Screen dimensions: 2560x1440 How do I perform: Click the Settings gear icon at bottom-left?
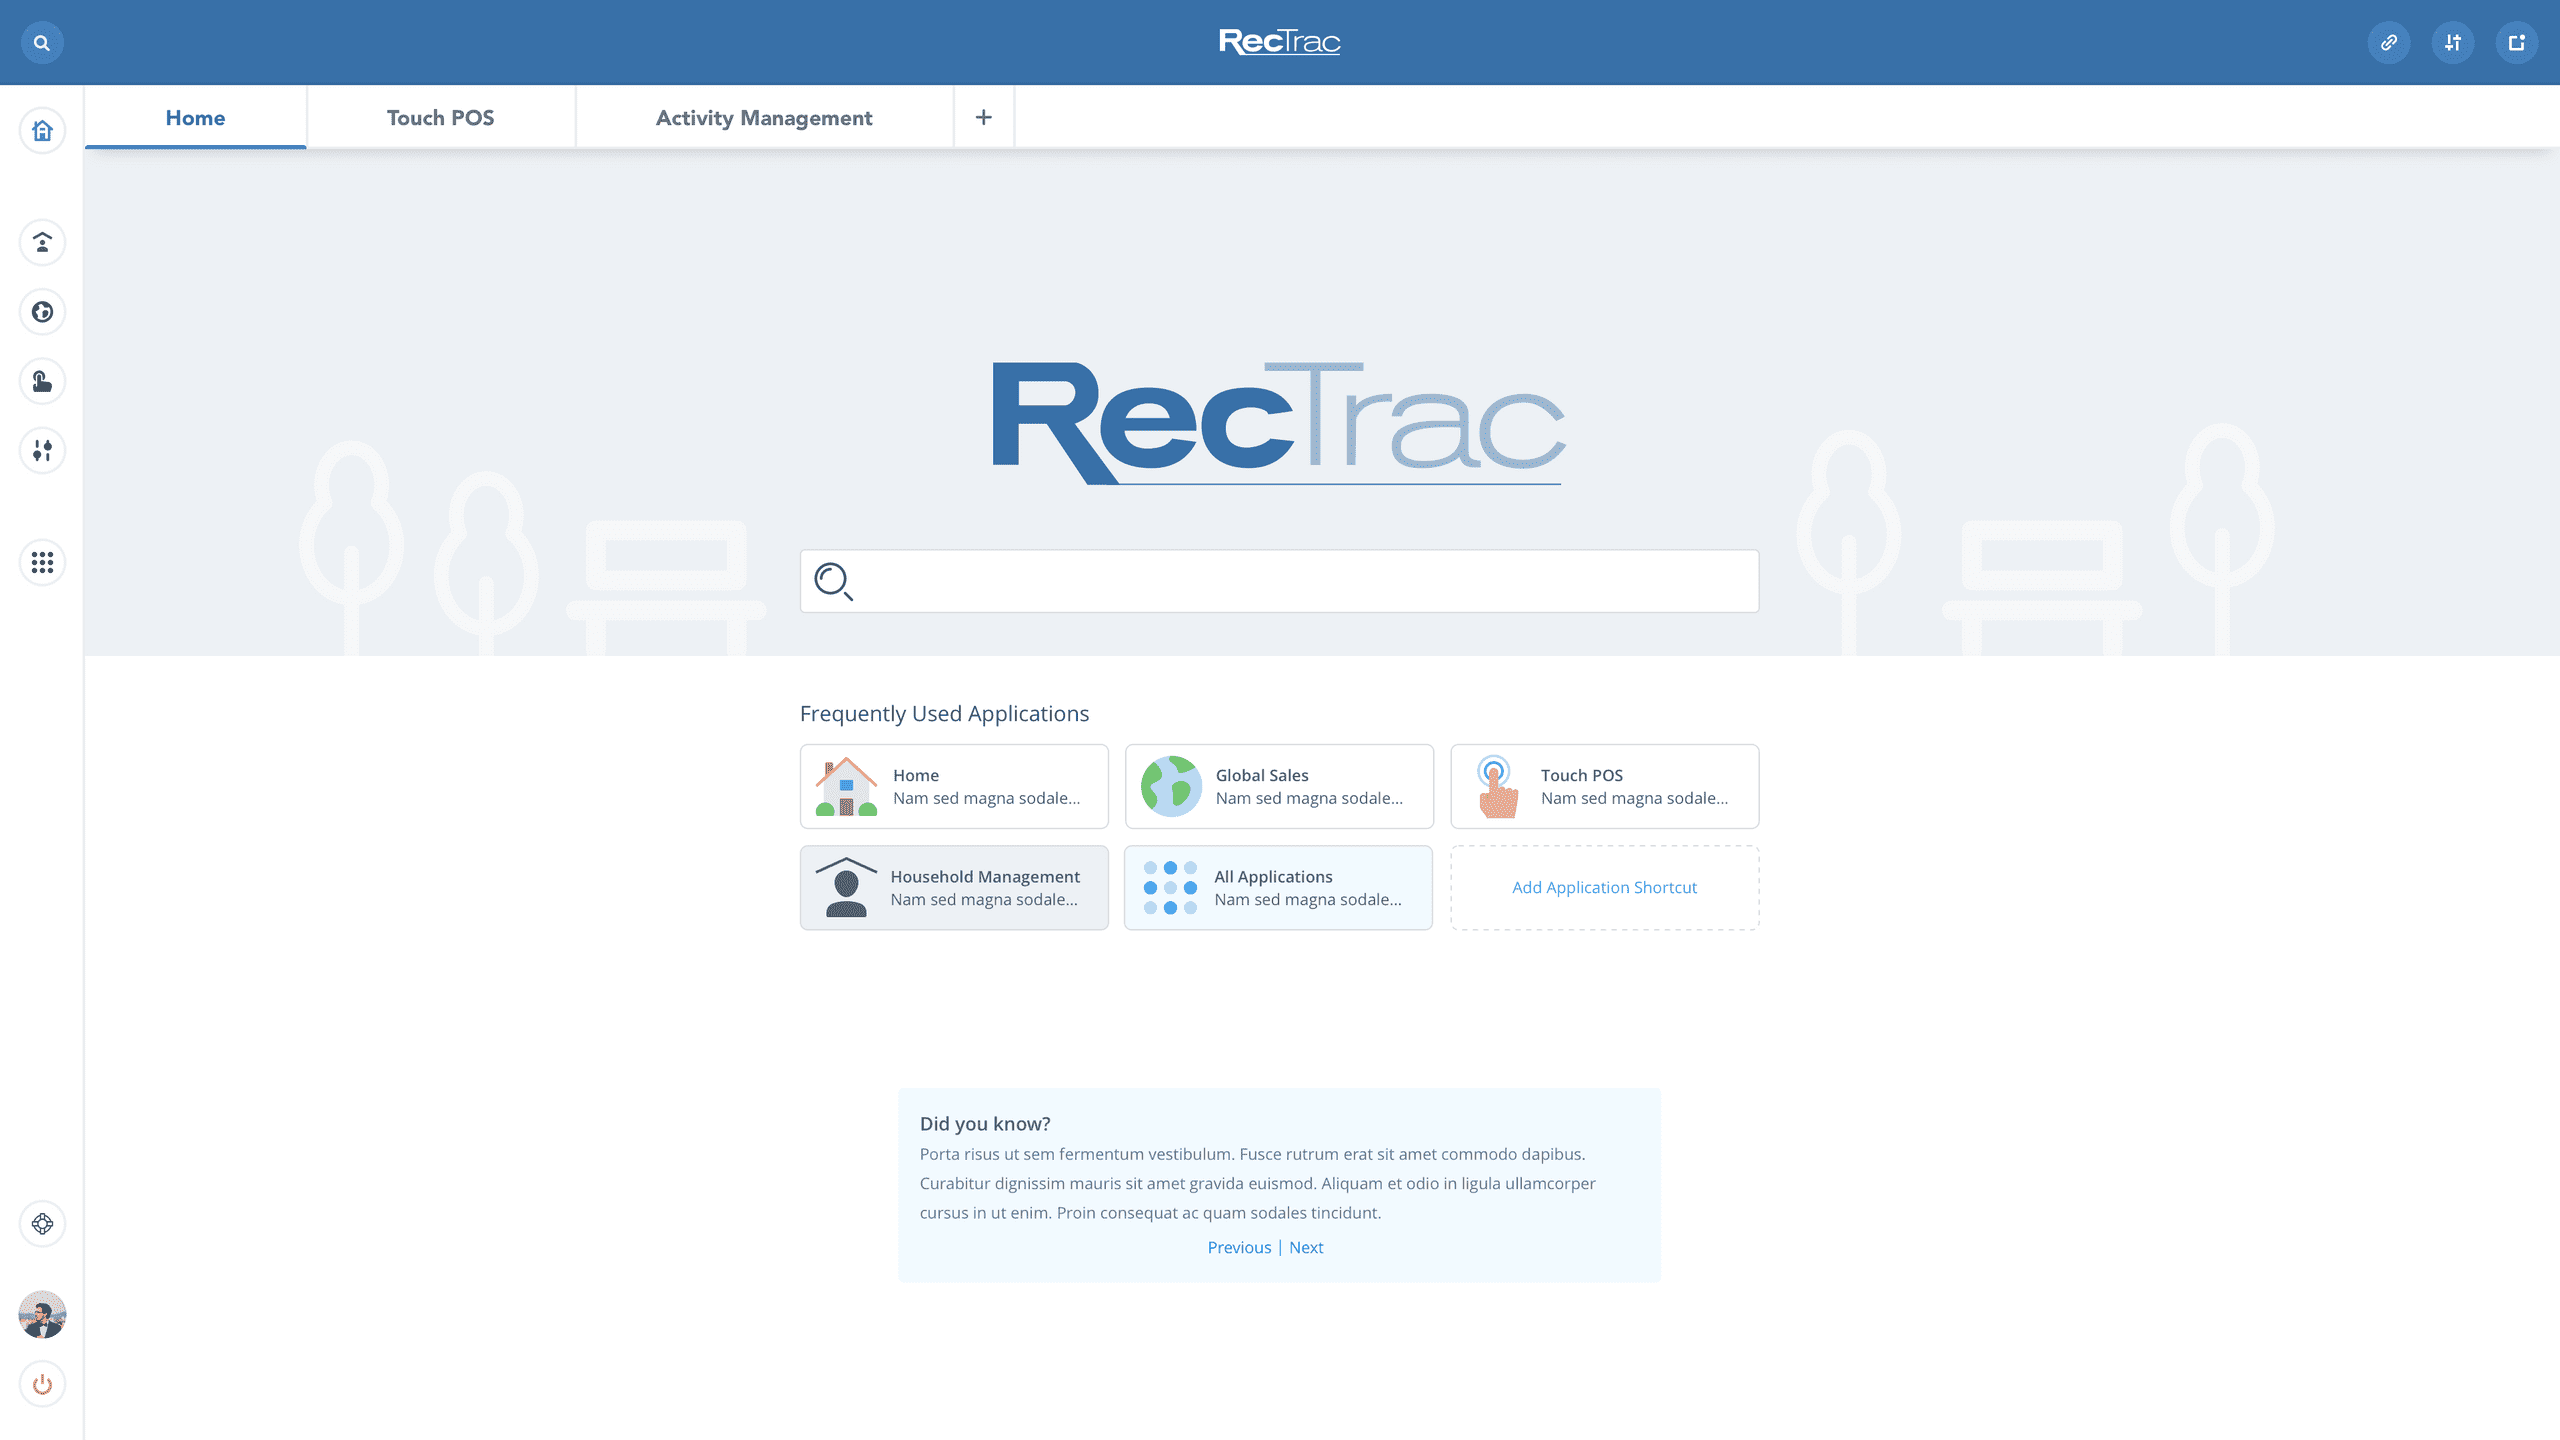coord(42,1224)
